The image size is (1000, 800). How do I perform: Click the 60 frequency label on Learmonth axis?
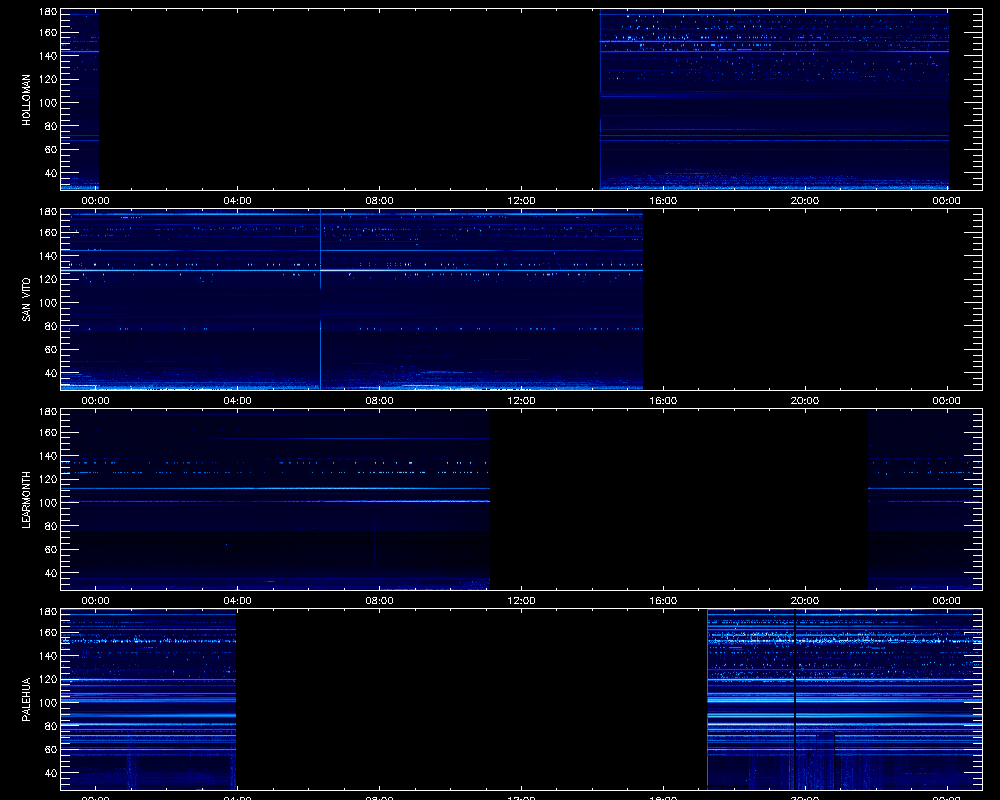(50, 549)
